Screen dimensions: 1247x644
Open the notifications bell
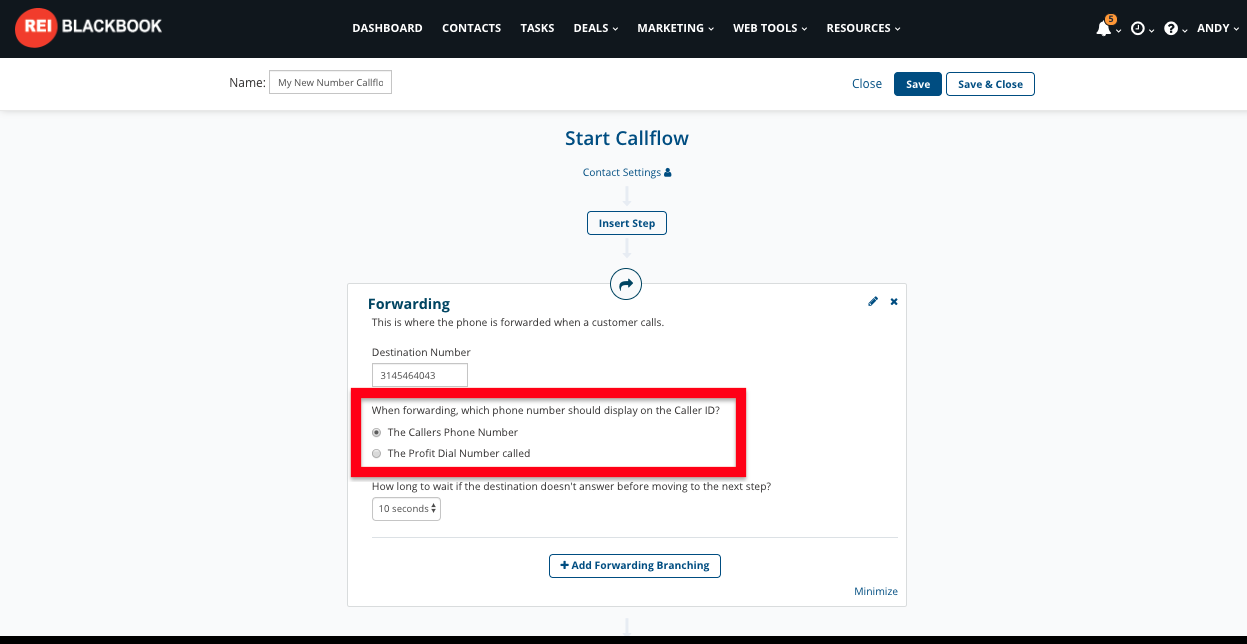[x=1104, y=28]
